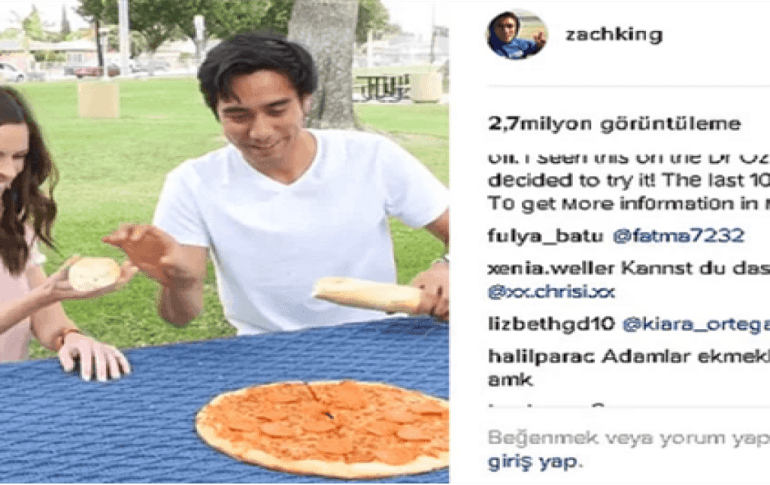The image size is (770, 485).
Task: Open the @kiara_ortega mention
Action: 696,325
